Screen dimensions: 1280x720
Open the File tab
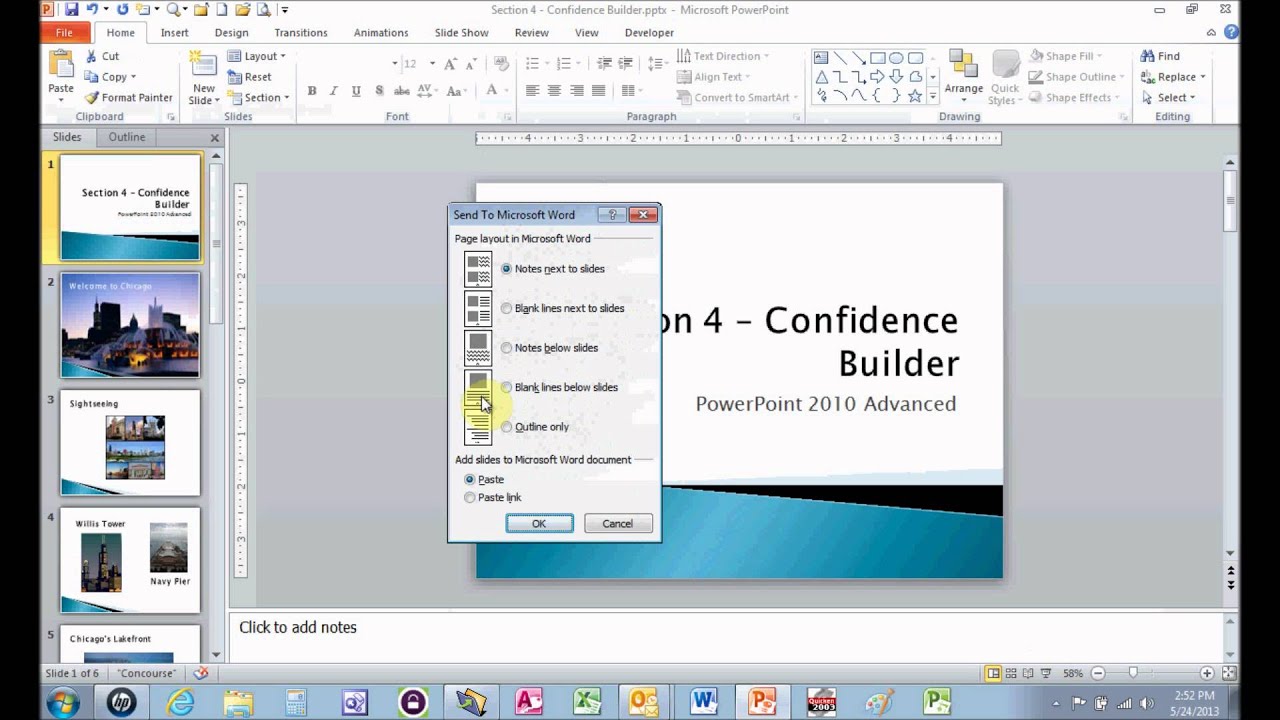(x=64, y=33)
